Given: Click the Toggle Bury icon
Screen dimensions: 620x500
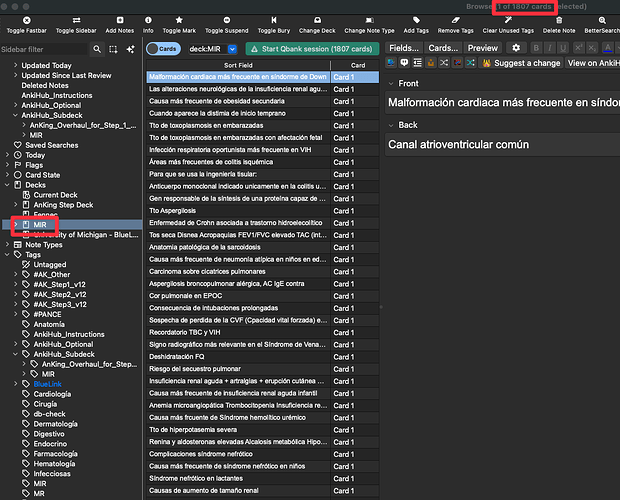Looking at the screenshot, I should (x=274, y=20).
